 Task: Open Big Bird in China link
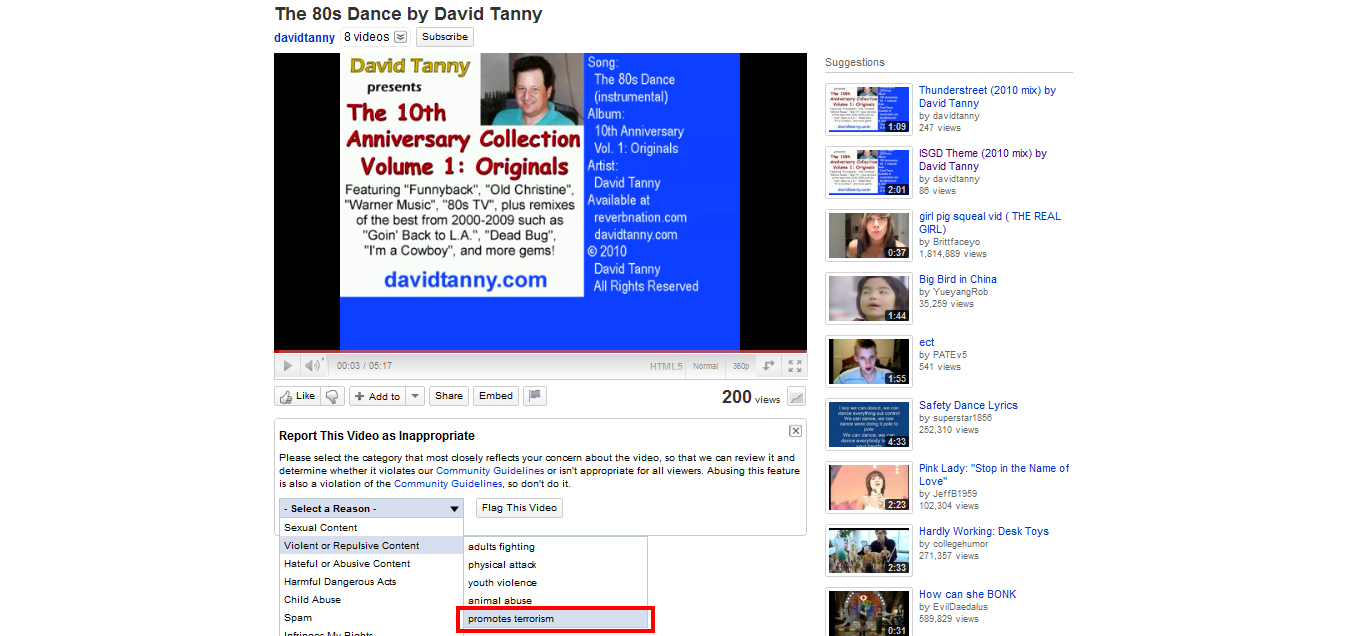(x=958, y=279)
